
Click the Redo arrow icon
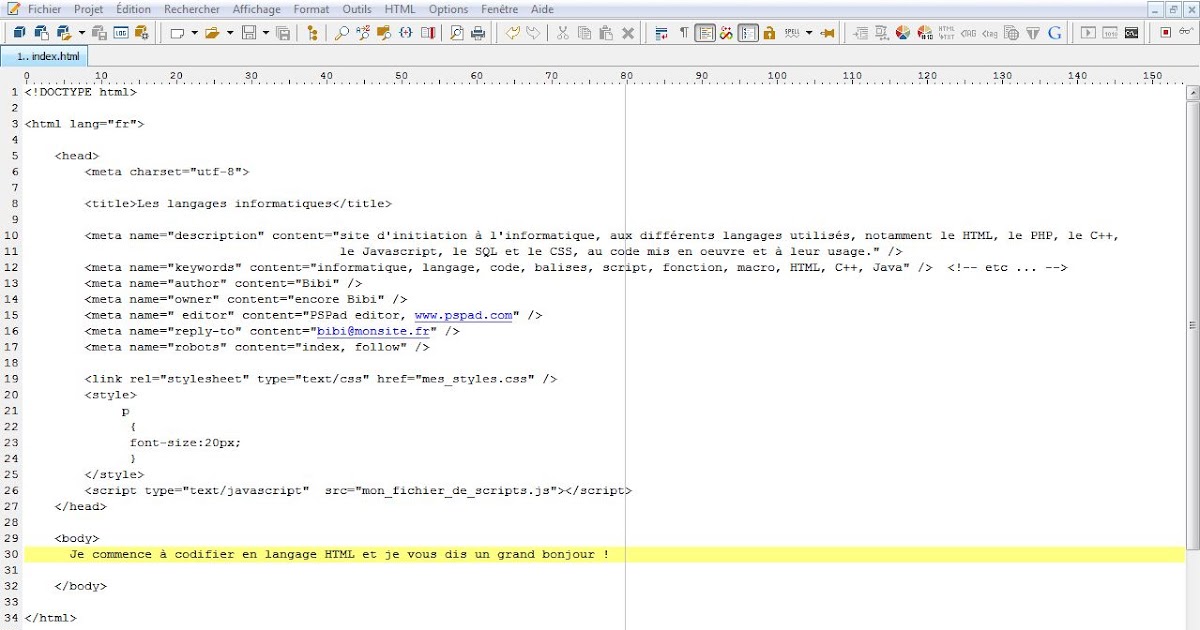pos(534,33)
